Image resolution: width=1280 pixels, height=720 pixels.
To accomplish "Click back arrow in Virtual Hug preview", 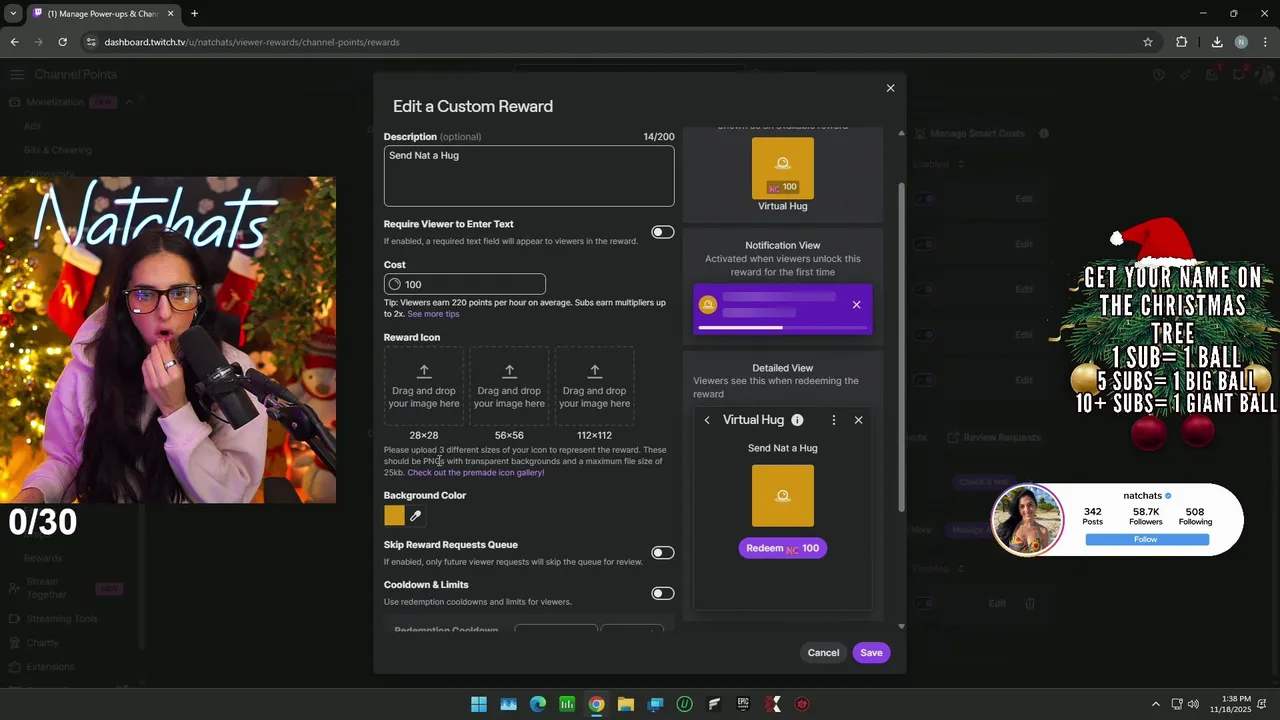I will pyautogui.click(x=707, y=420).
